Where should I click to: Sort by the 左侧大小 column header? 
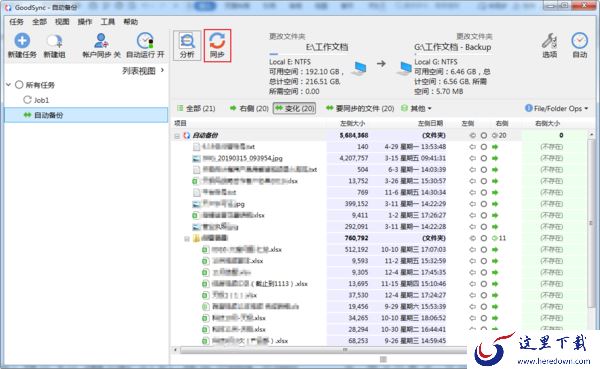tap(352, 124)
